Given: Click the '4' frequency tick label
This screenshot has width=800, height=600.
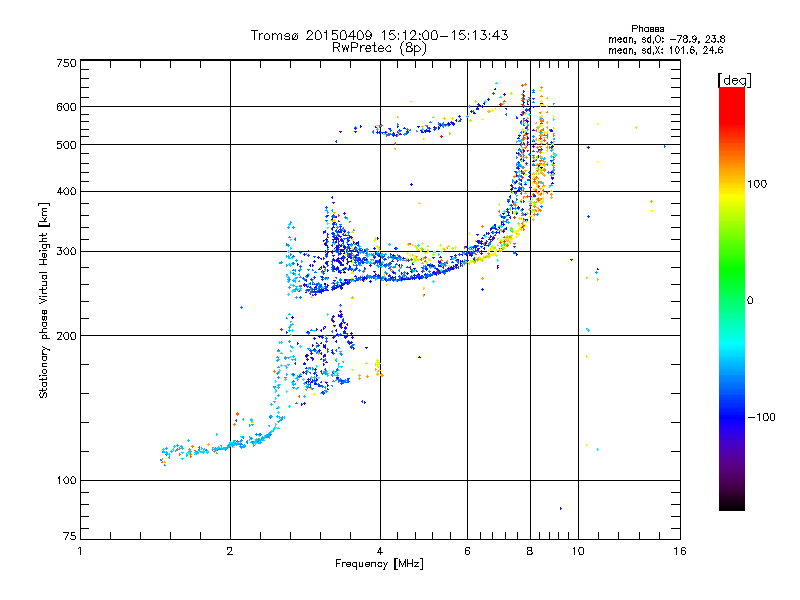Looking at the screenshot, I should pyautogui.click(x=380, y=551).
